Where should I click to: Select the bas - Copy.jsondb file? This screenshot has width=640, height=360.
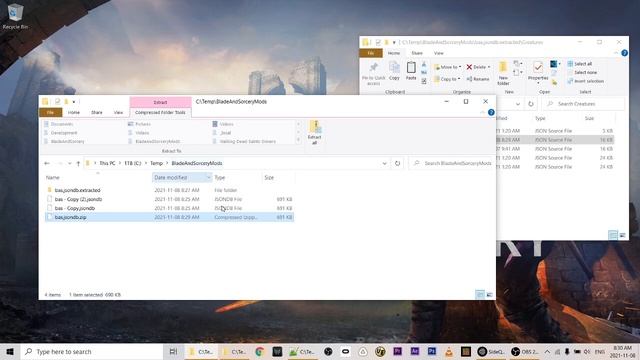pos(75,208)
